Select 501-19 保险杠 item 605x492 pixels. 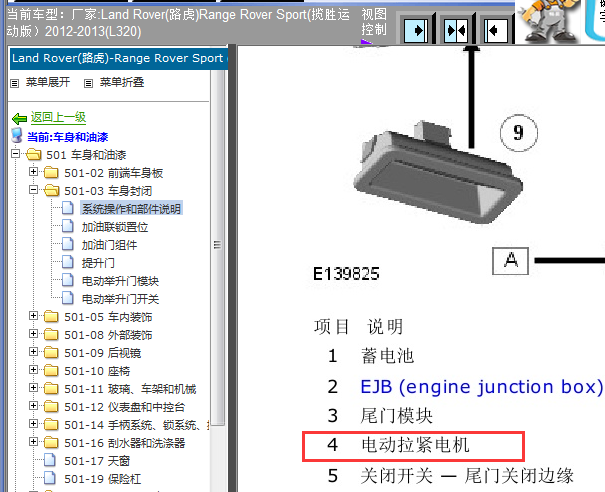click(x=103, y=479)
